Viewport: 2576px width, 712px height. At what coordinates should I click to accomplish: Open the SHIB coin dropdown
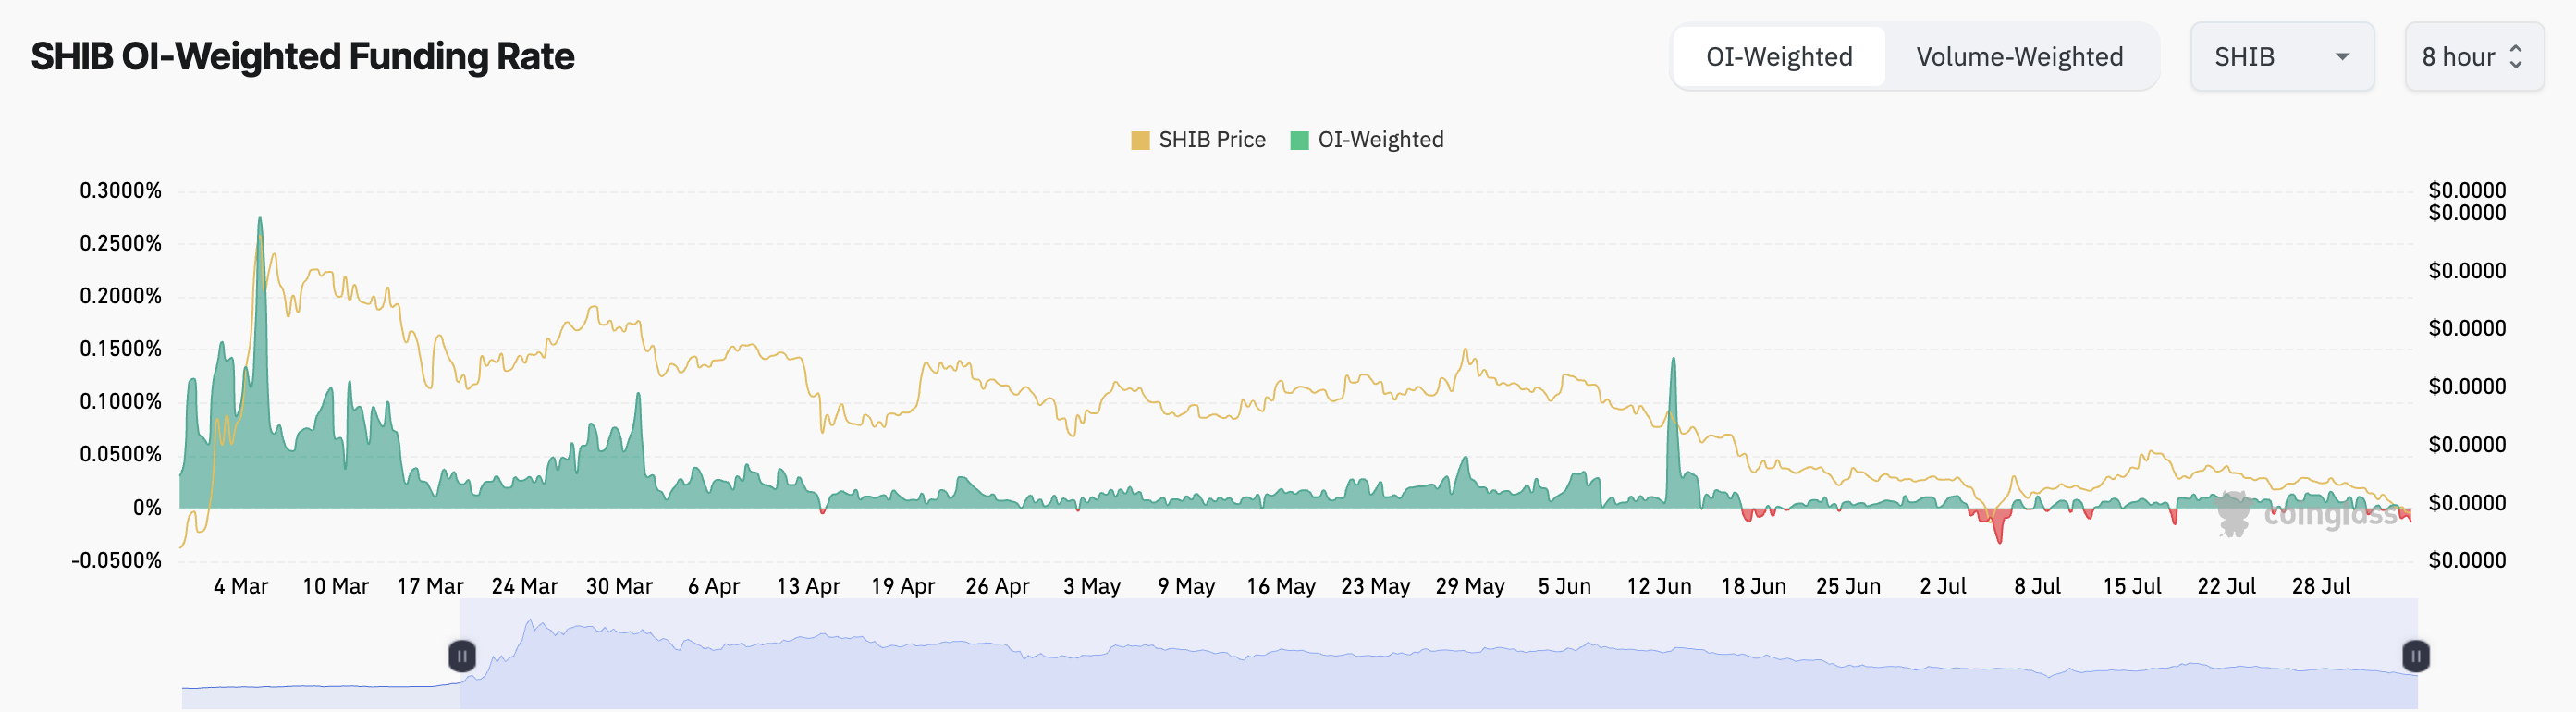pos(2280,57)
